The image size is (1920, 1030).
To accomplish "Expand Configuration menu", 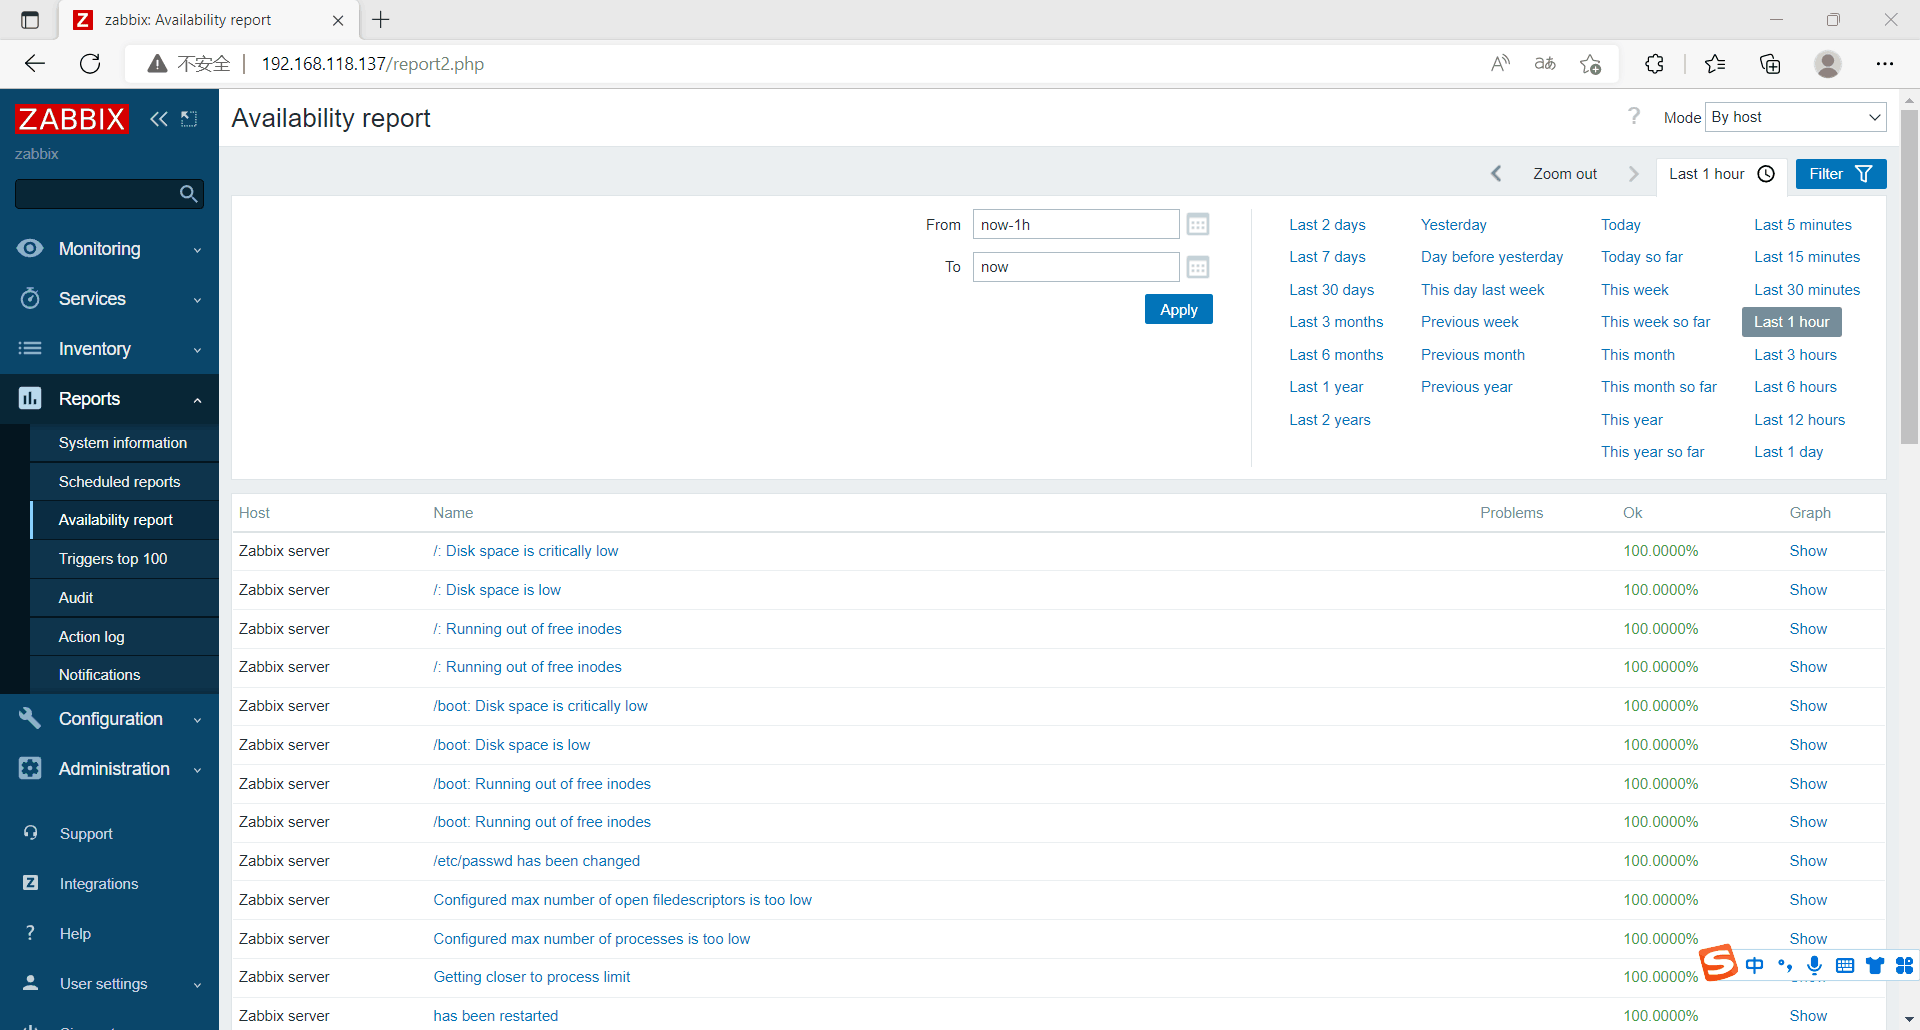I will tap(109, 719).
